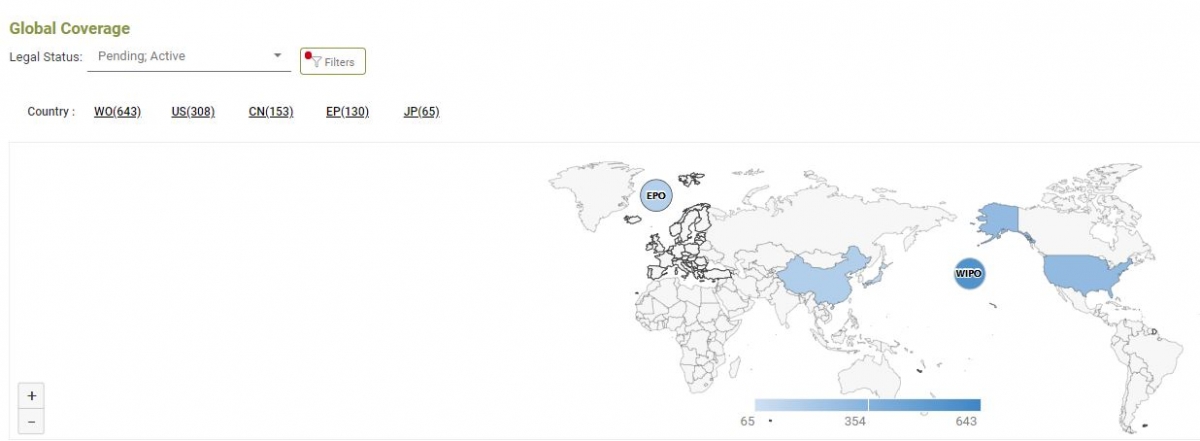Open the WO(643) country link

pos(117,112)
